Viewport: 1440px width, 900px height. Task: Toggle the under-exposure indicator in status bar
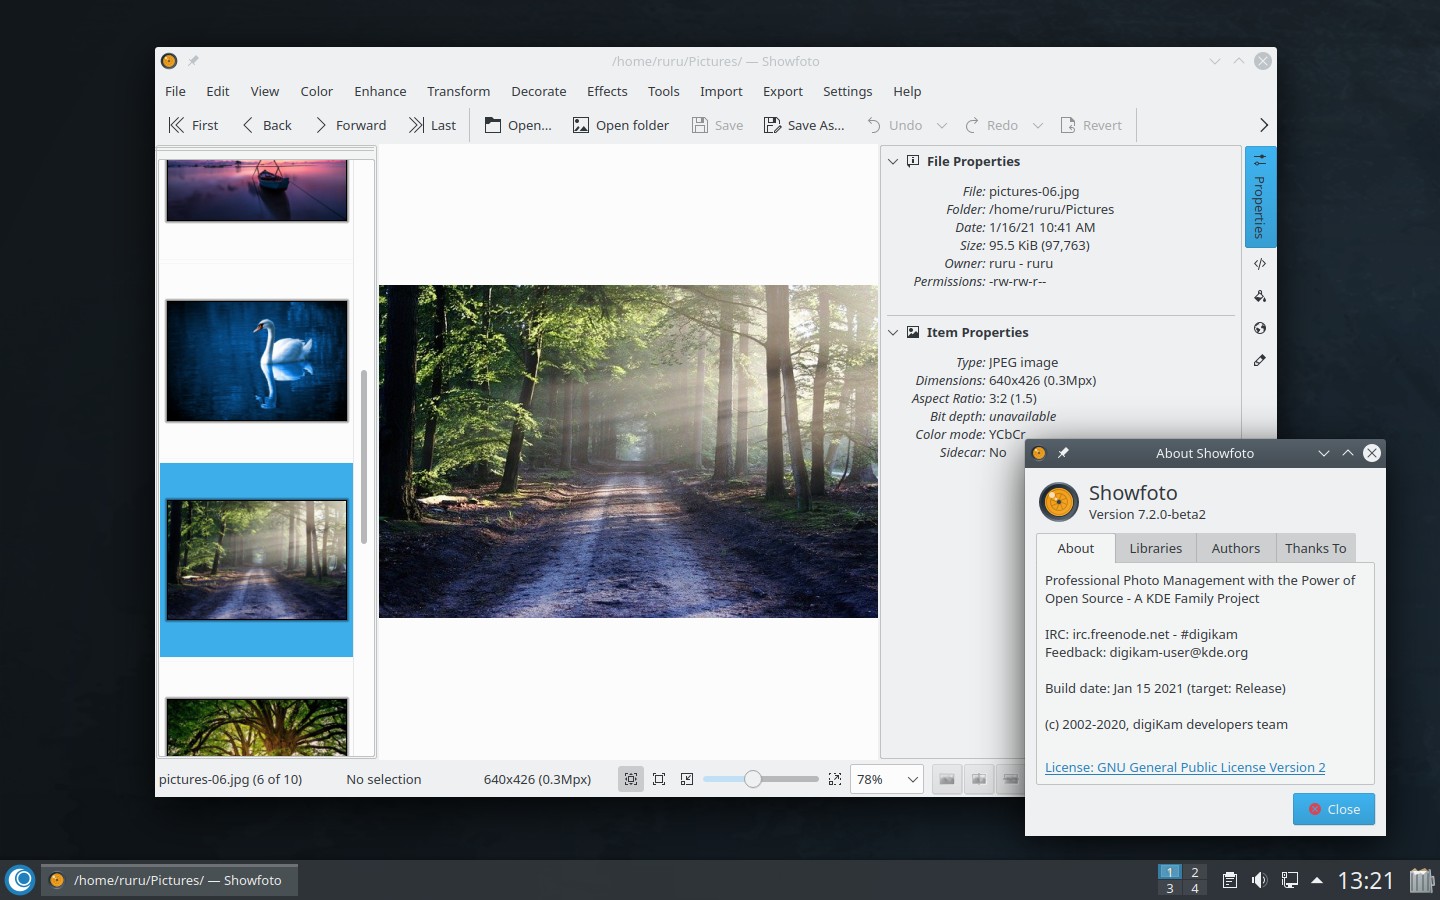[947, 779]
